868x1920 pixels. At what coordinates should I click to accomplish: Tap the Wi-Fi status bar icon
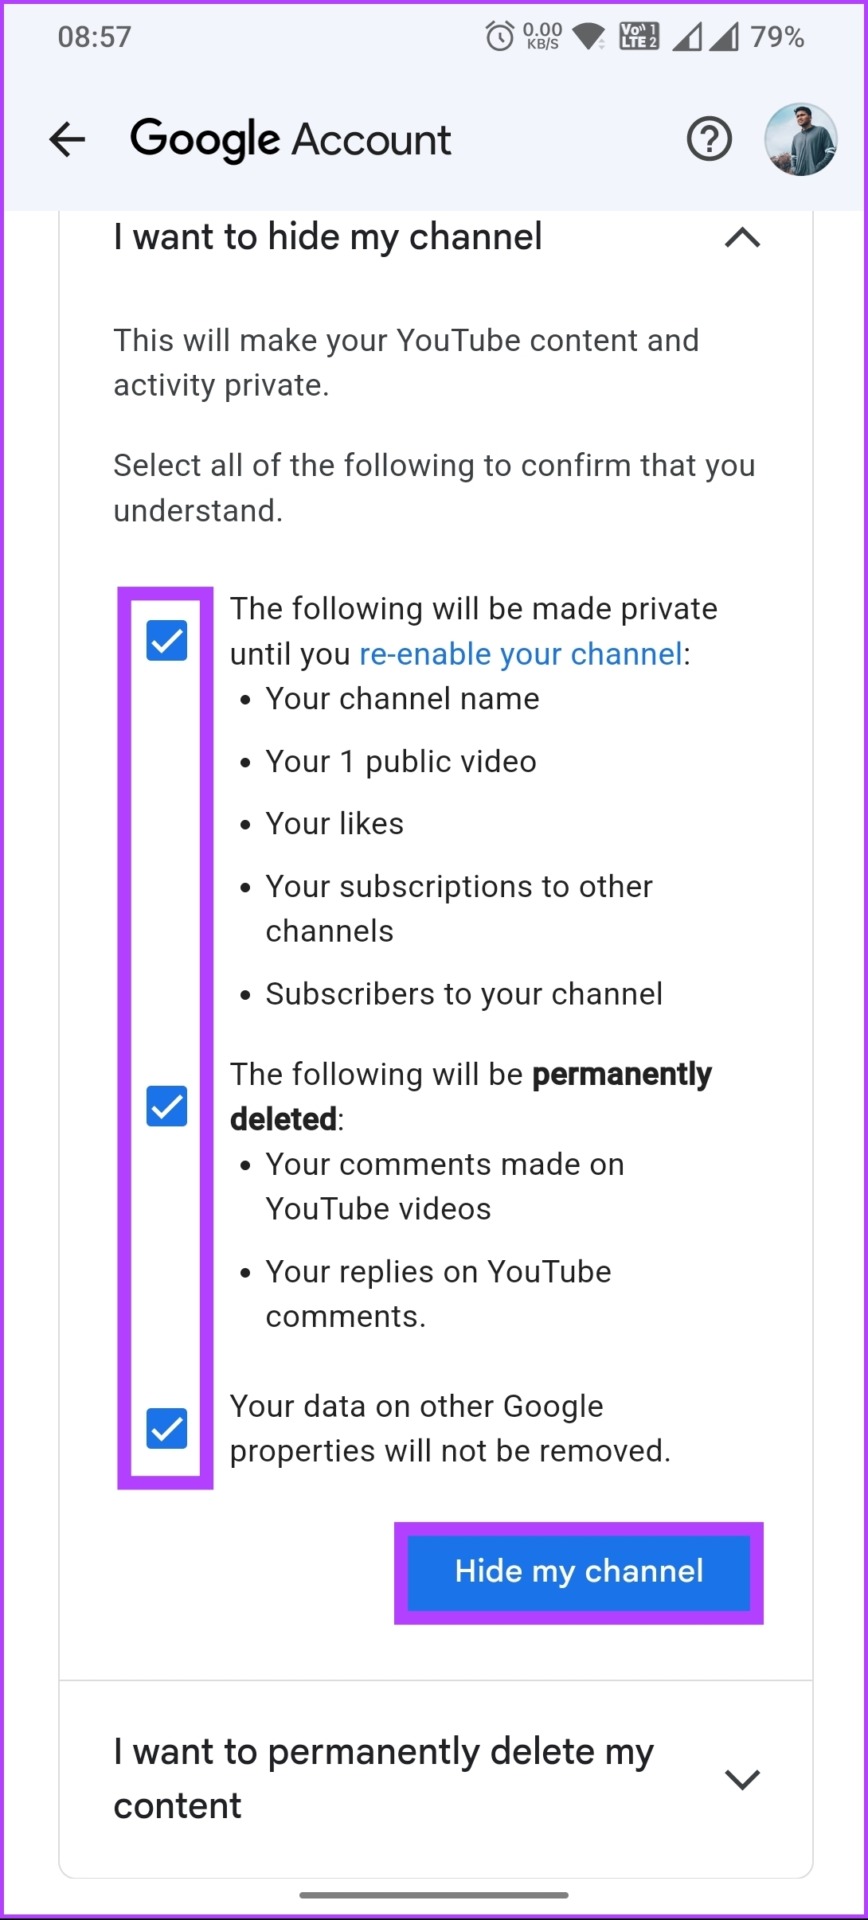click(589, 38)
